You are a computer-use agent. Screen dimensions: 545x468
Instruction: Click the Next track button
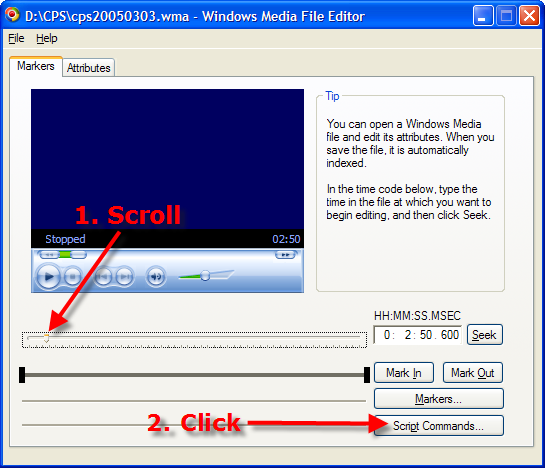point(124,277)
